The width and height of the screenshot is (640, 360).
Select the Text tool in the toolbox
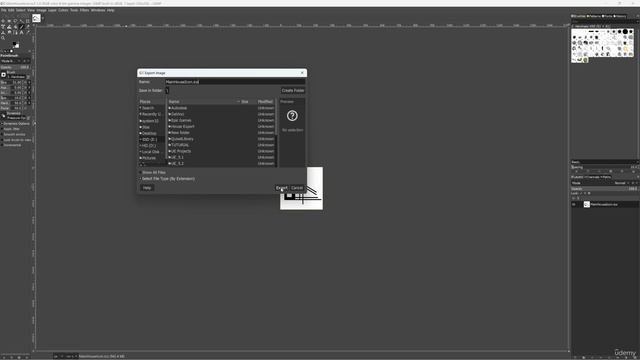pos(22,32)
